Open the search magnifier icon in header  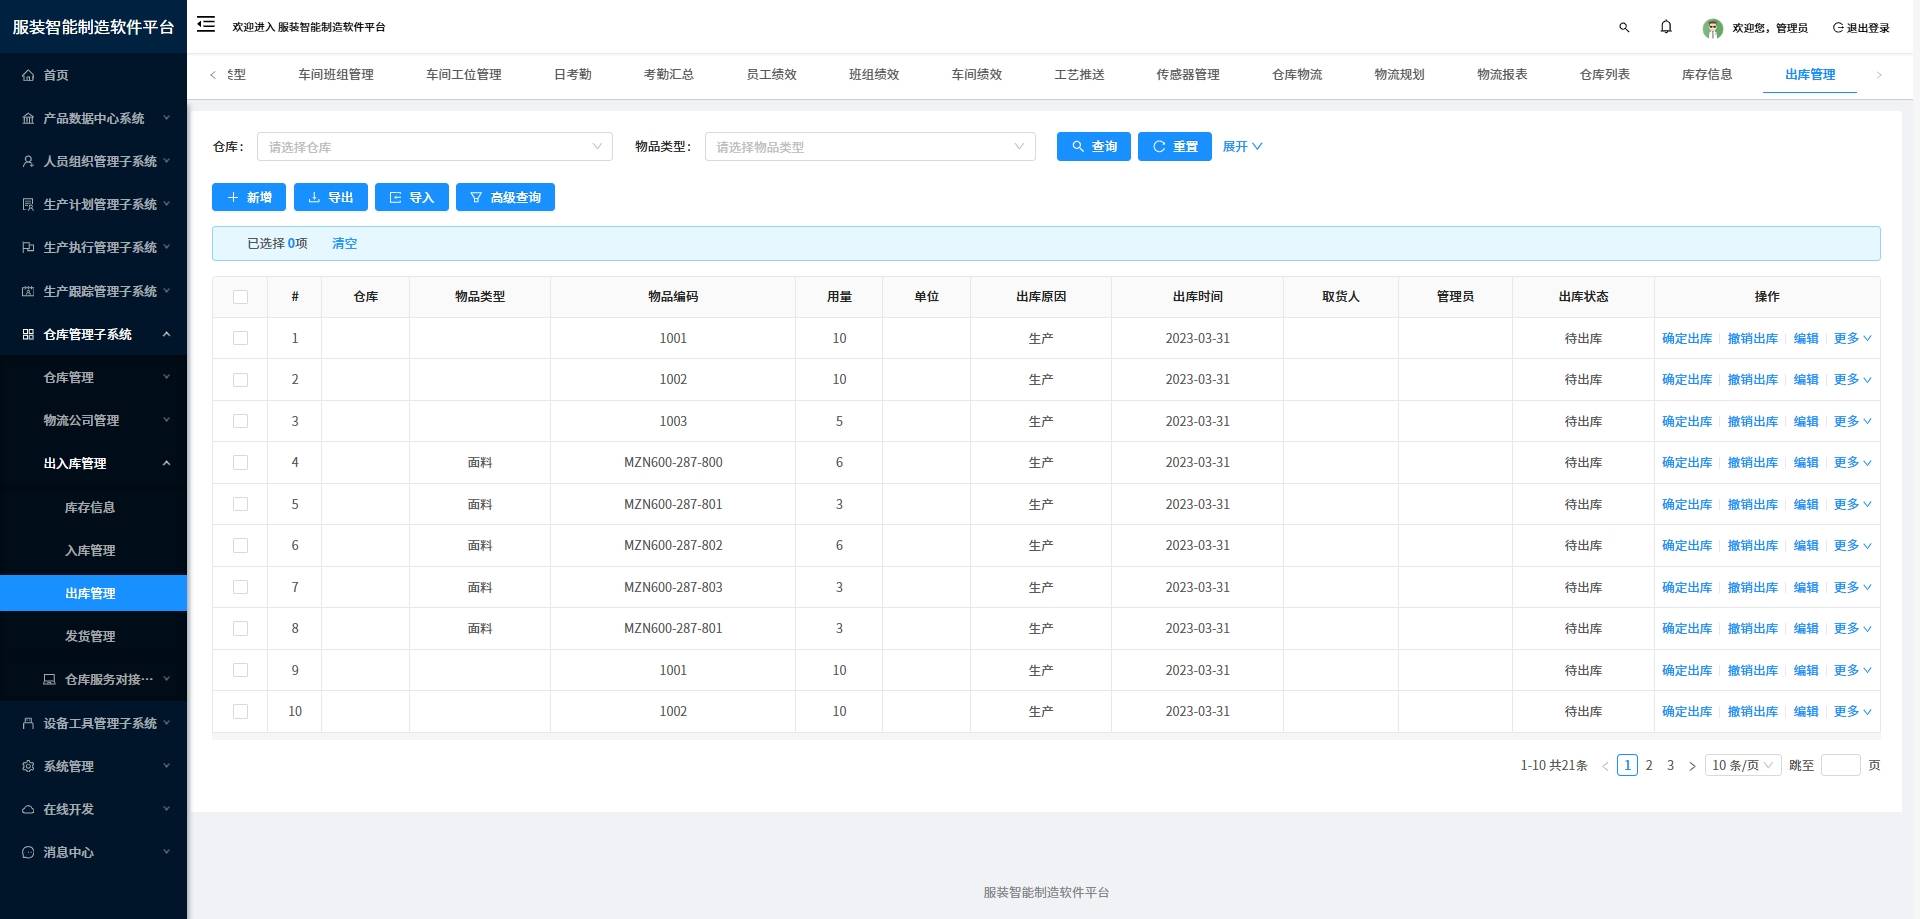pos(1624,28)
